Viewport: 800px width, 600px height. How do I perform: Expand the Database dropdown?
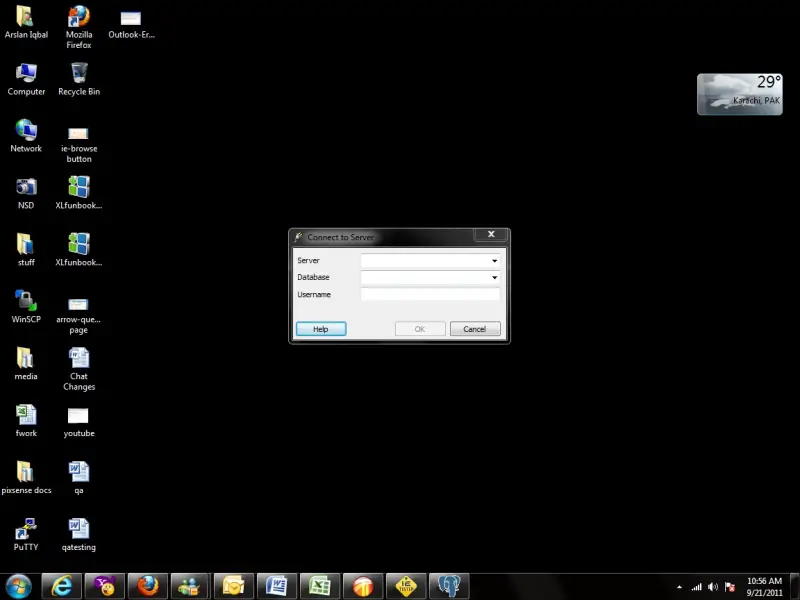(494, 278)
